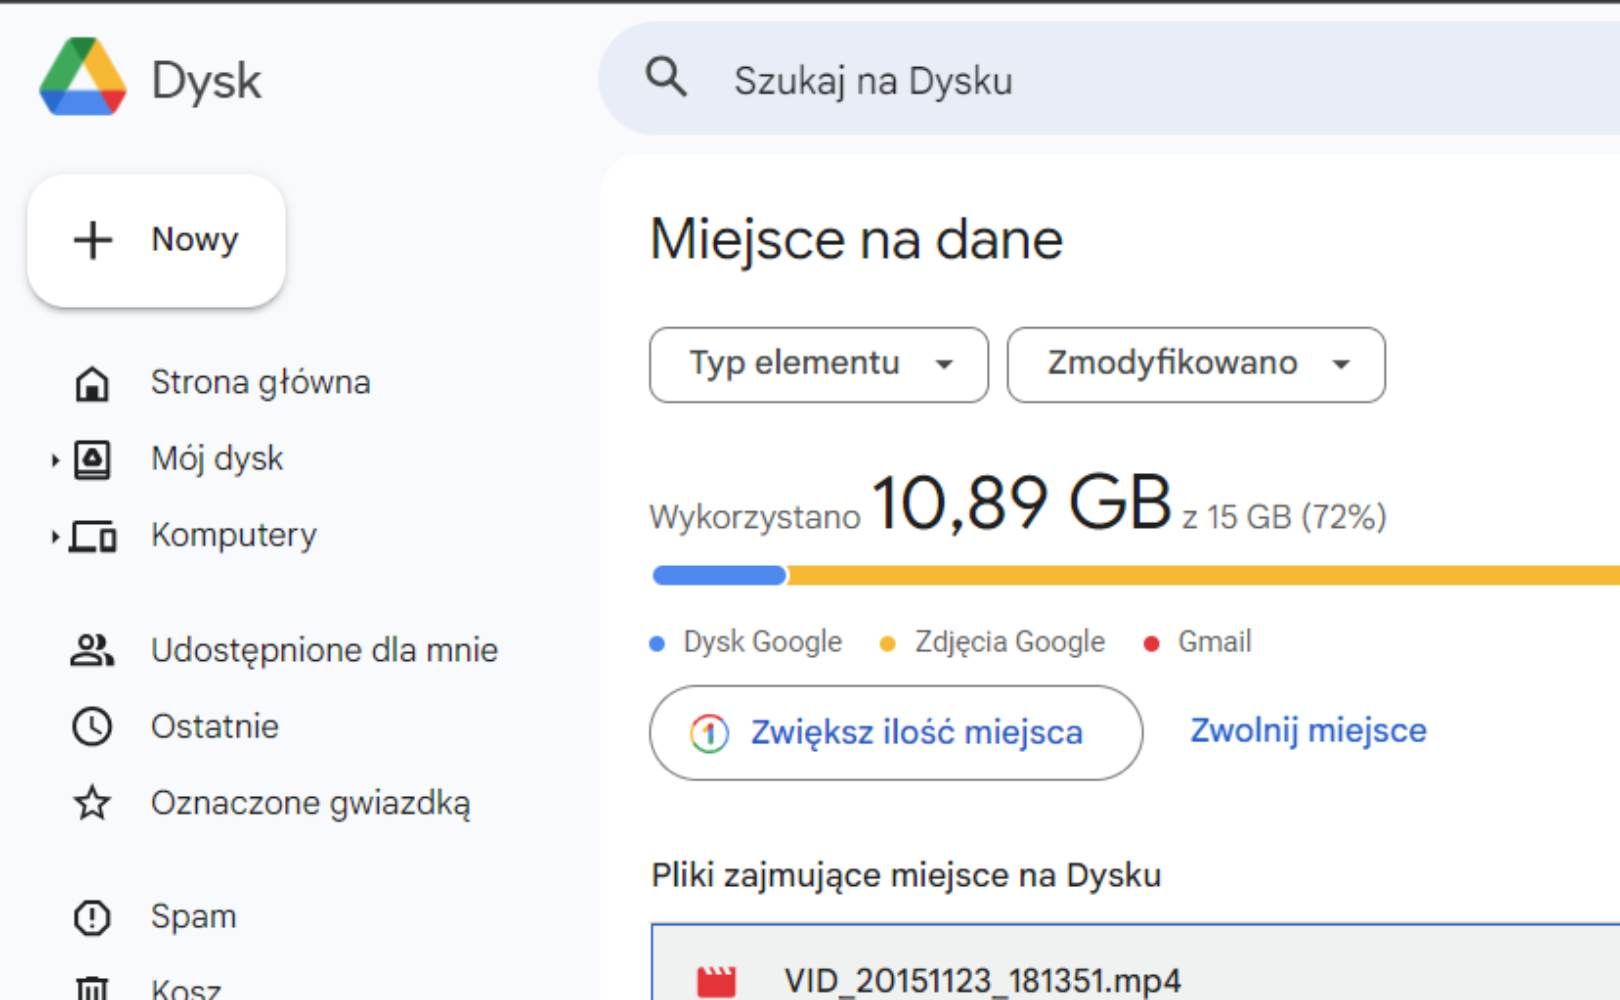Screen dimensions: 1620x1000
Task: Open Udostępnione dla mnie
Action: (x=324, y=650)
